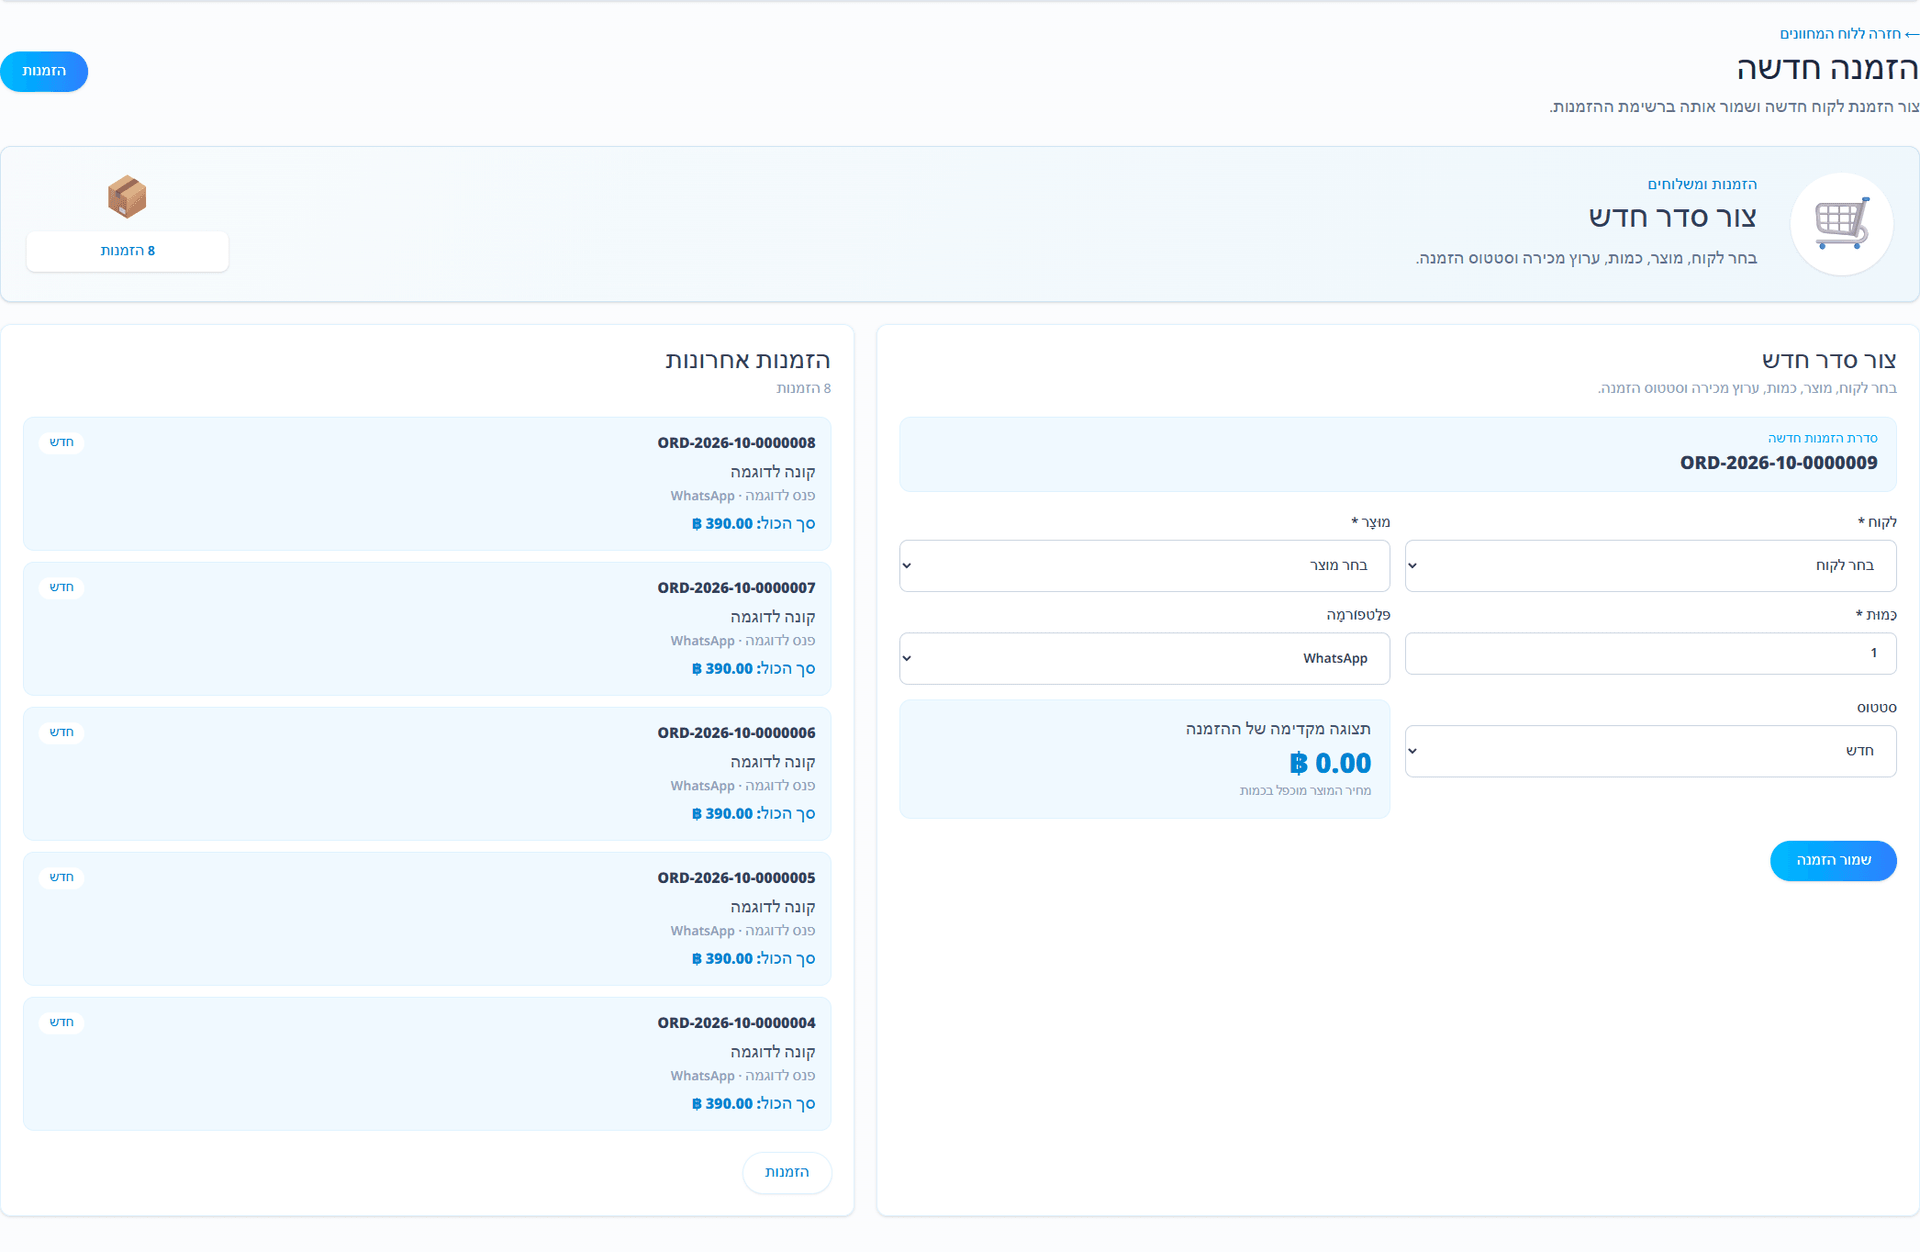Click the 'חזרה ללוח המחוונים' back link
Viewport: 1920px width, 1252px height.
click(x=1849, y=34)
